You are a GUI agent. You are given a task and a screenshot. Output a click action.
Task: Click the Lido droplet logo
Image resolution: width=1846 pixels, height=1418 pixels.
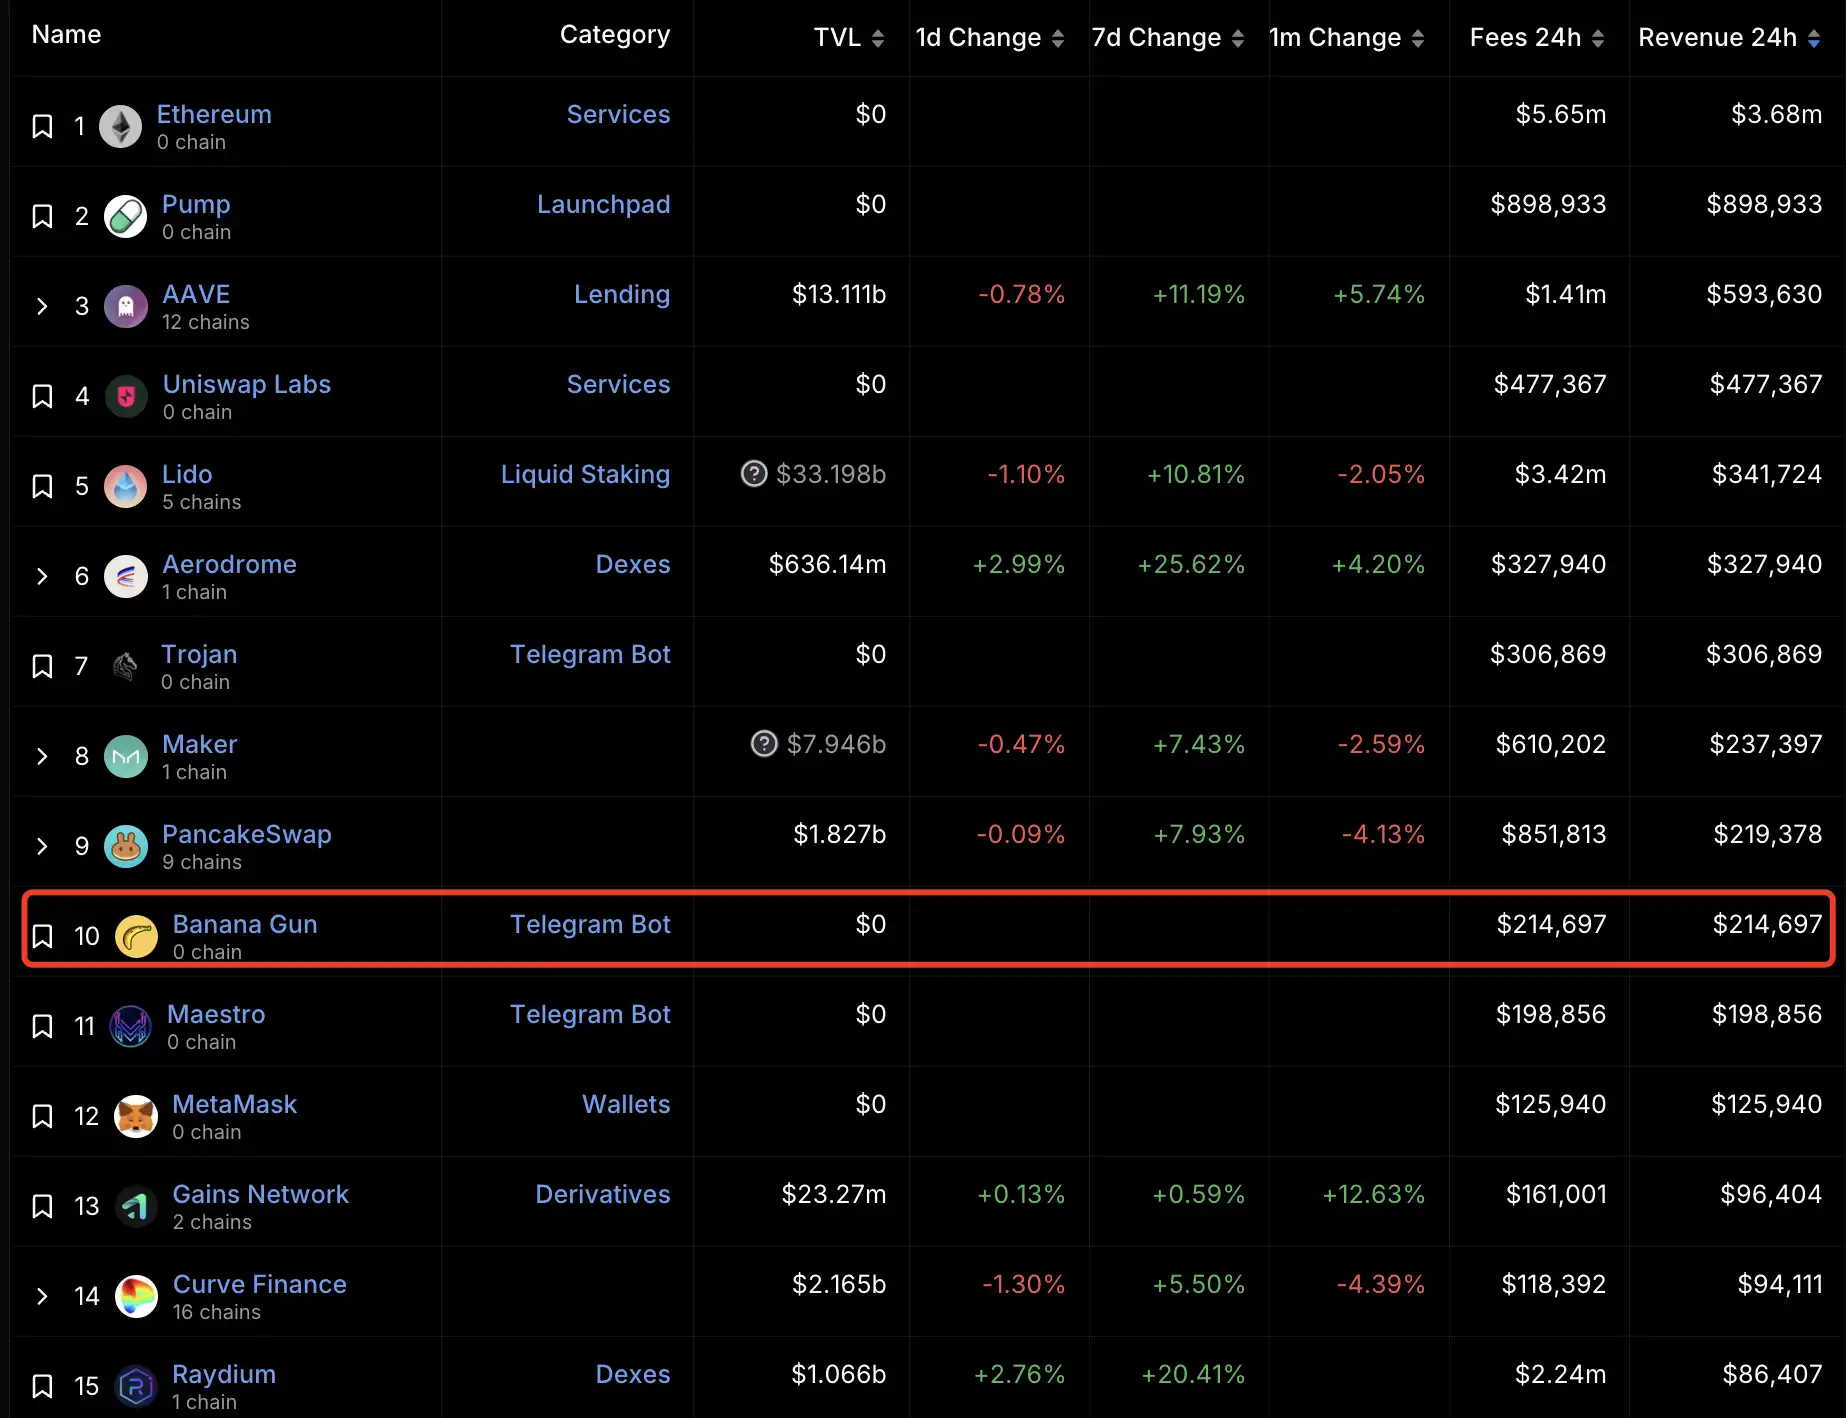(x=126, y=487)
